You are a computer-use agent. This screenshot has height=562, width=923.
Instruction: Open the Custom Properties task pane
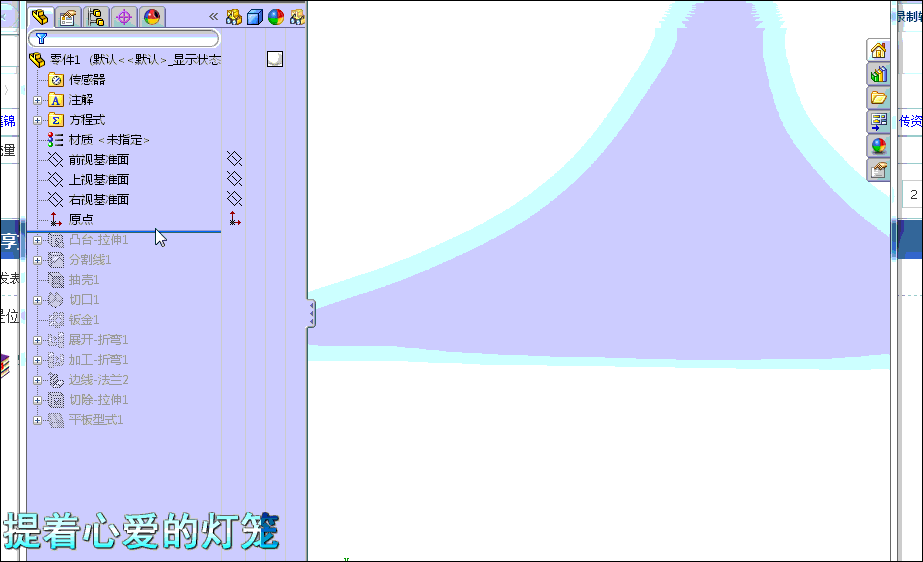[878, 170]
